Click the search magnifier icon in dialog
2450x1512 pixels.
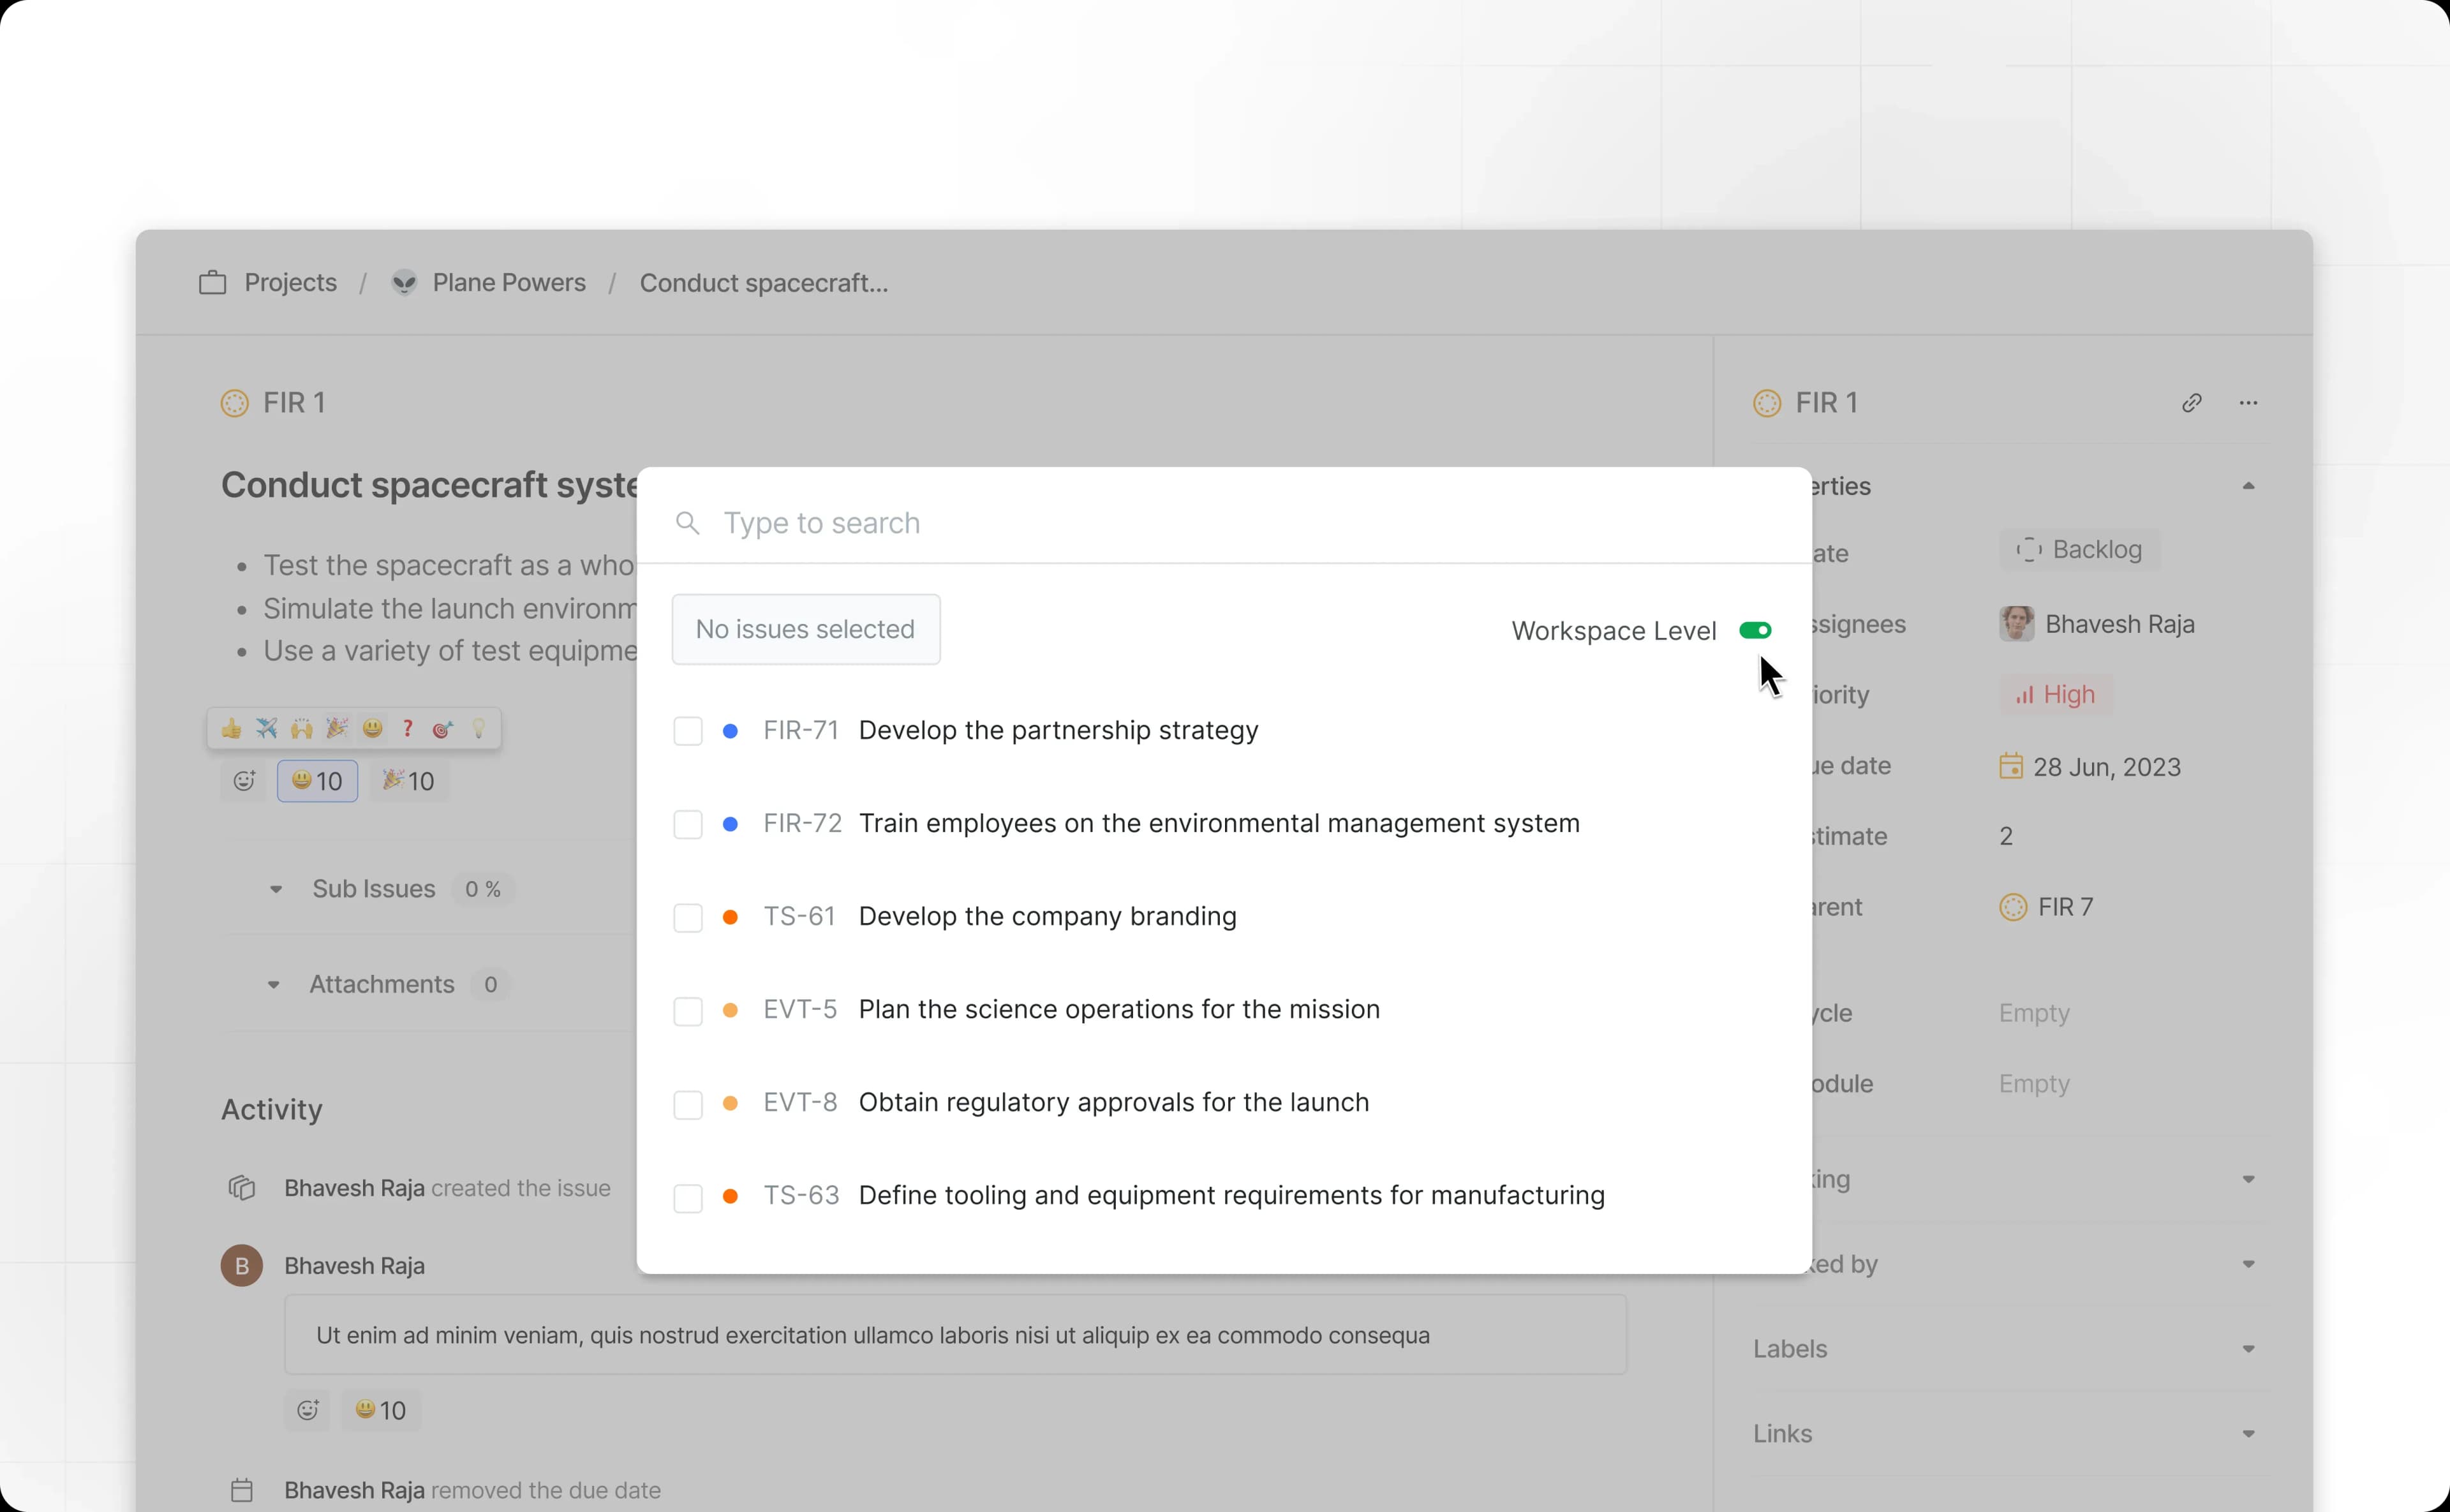click(687, 523)
